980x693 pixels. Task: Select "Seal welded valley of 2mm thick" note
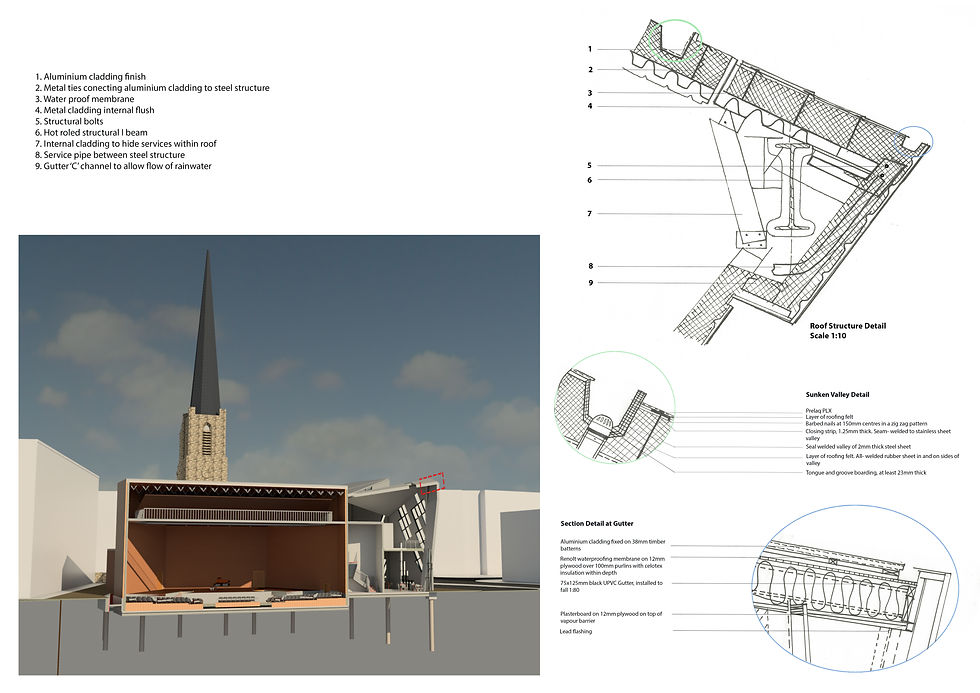[858, 447]
